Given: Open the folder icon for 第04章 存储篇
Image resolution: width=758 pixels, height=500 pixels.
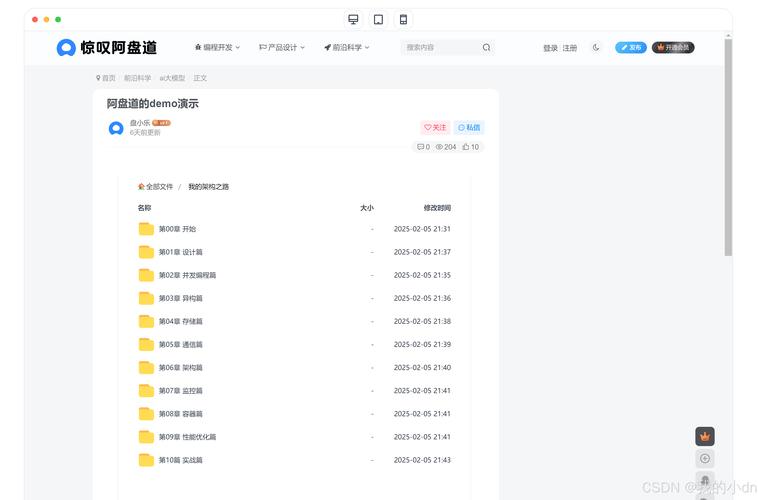Looking at the screenshot, I should (x=146, y=322).
